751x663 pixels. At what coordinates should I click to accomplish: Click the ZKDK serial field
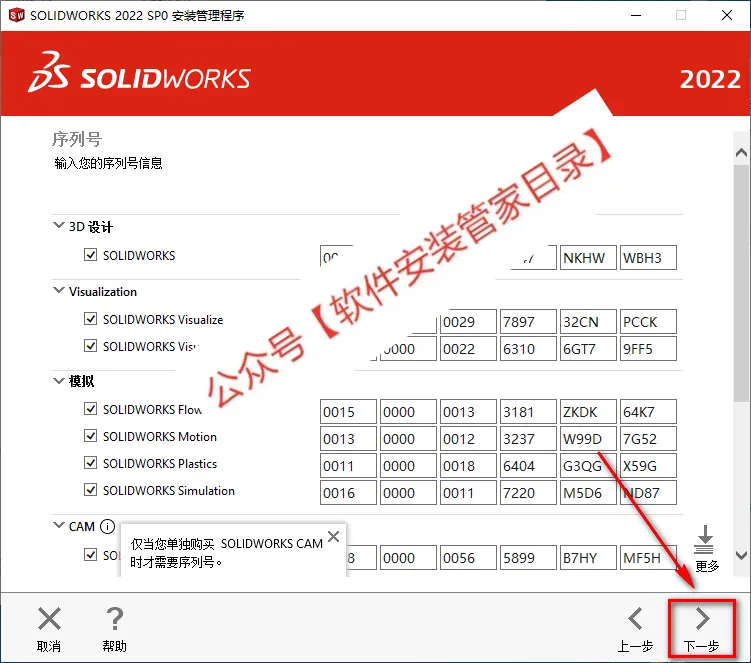588,412
